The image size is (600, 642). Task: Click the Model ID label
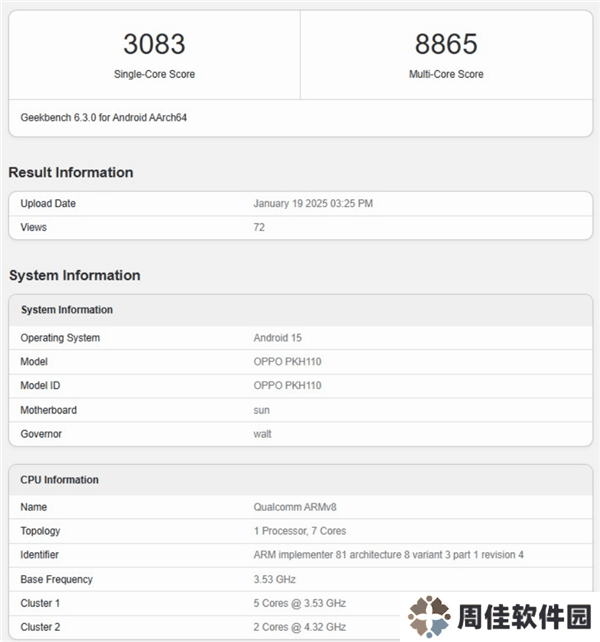pyautogui.click(x=40, y=385)
